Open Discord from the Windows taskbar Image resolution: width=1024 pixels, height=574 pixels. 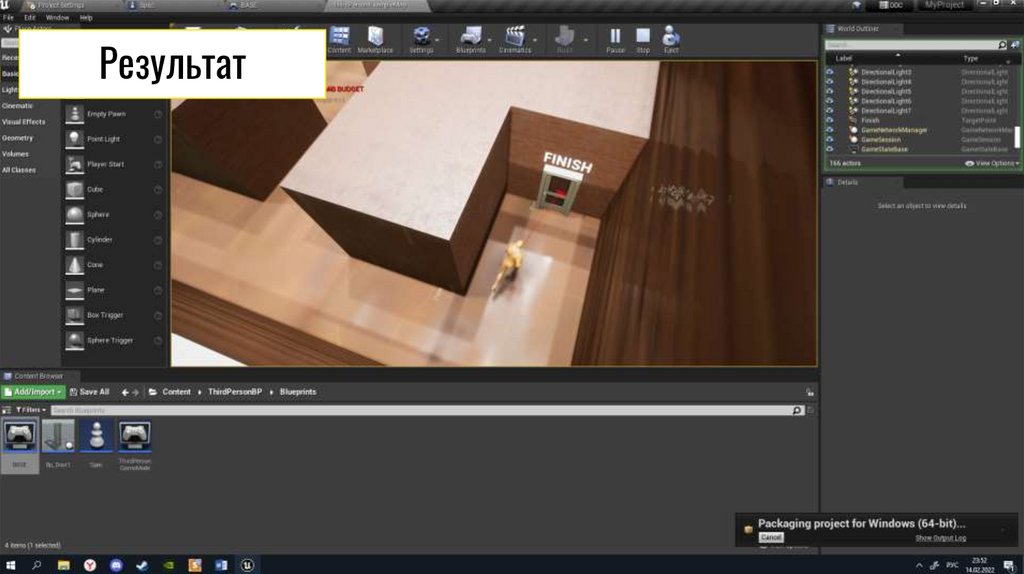pyautogui.click(x=115, y=565)
